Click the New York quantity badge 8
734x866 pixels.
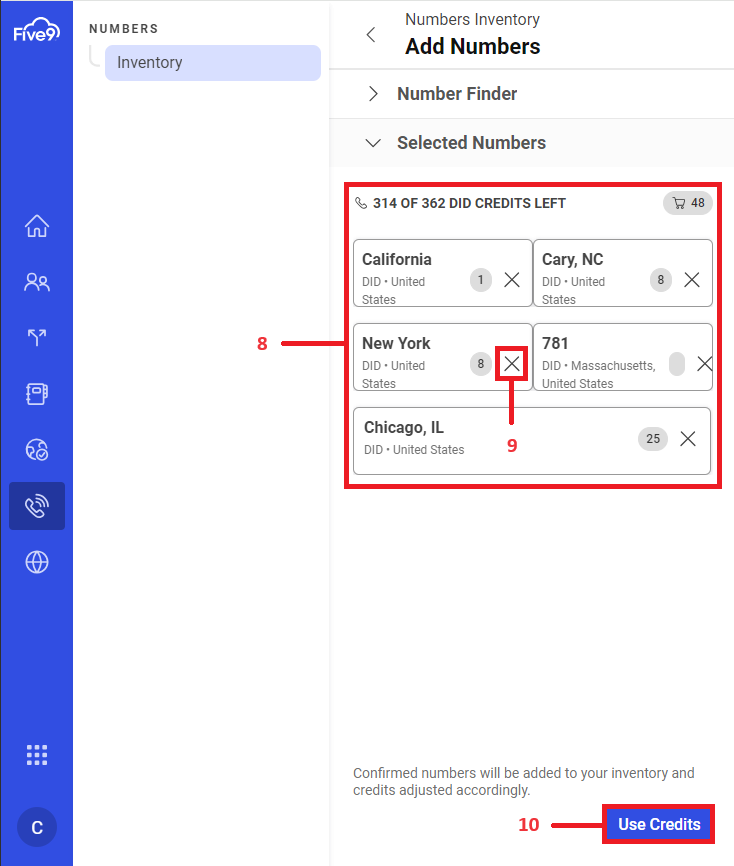(x=480, y=364)
